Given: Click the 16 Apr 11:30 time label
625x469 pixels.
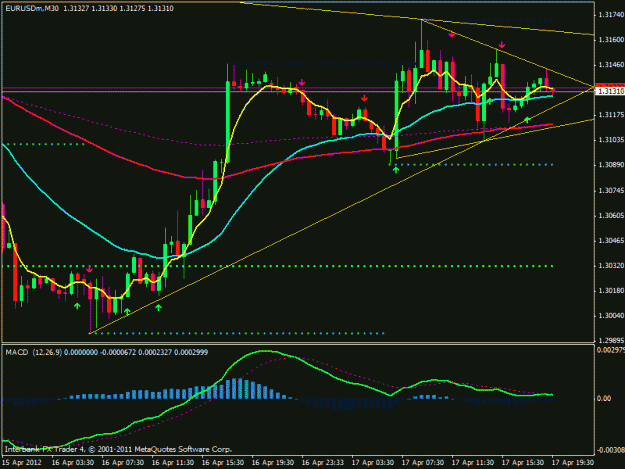Looking at the screenshot, I should tap(173, 463).
